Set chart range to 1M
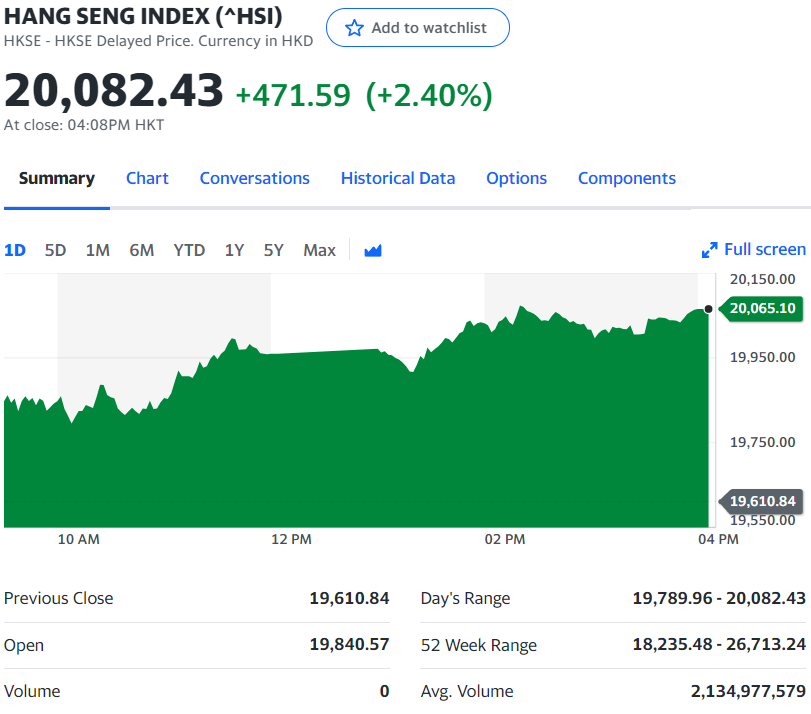Image resolution: width=811 pixels, height=714 pixels. click(x=98, y=250)
